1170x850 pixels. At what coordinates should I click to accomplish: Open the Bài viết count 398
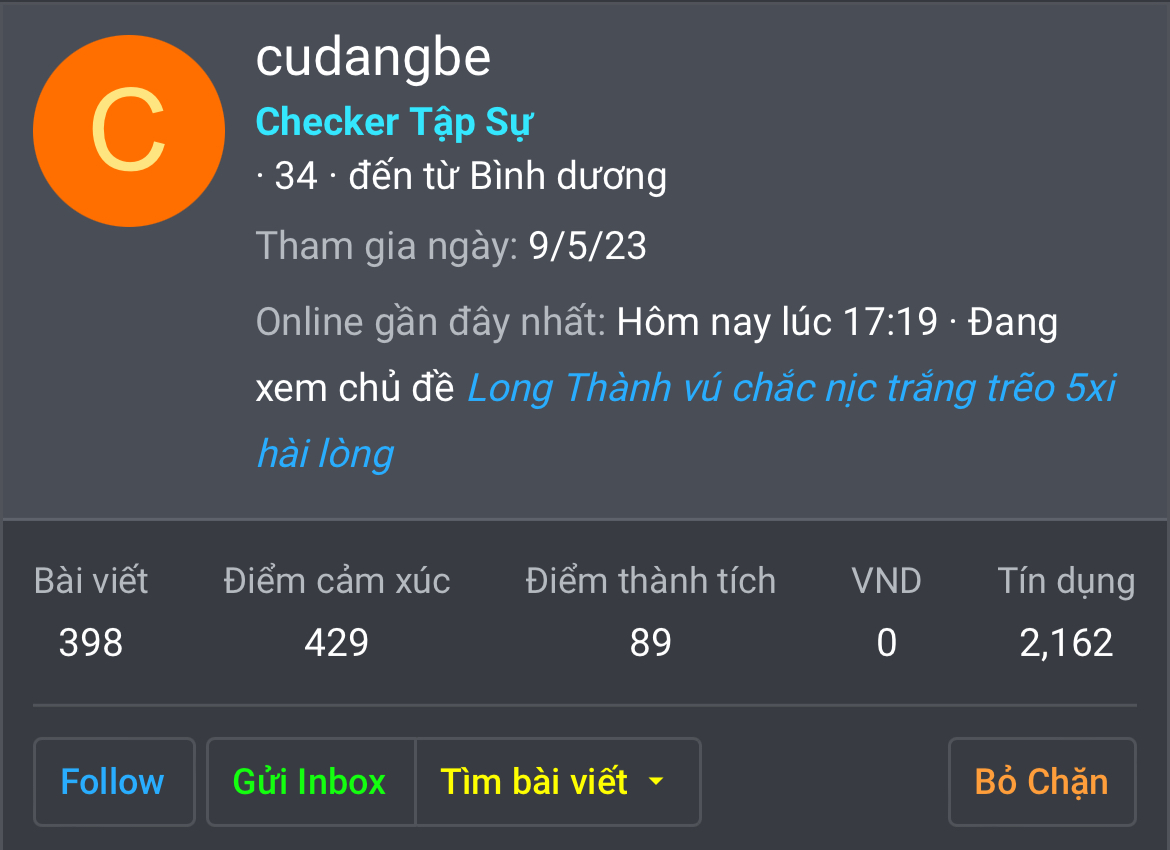91,643
